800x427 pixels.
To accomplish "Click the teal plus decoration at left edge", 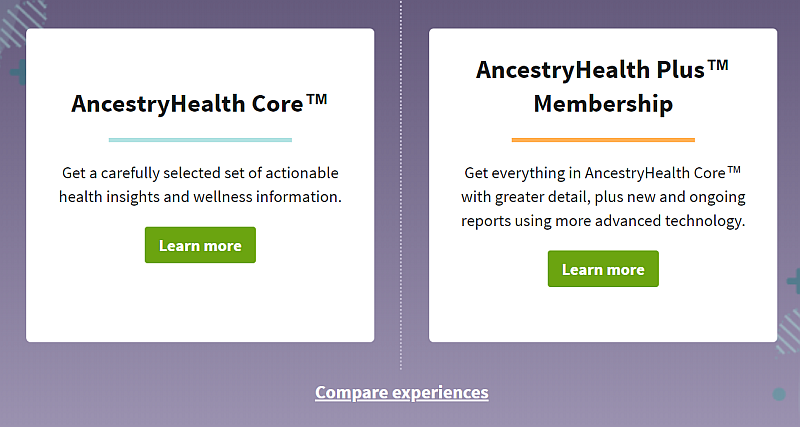I will click(x=18, y=72).
